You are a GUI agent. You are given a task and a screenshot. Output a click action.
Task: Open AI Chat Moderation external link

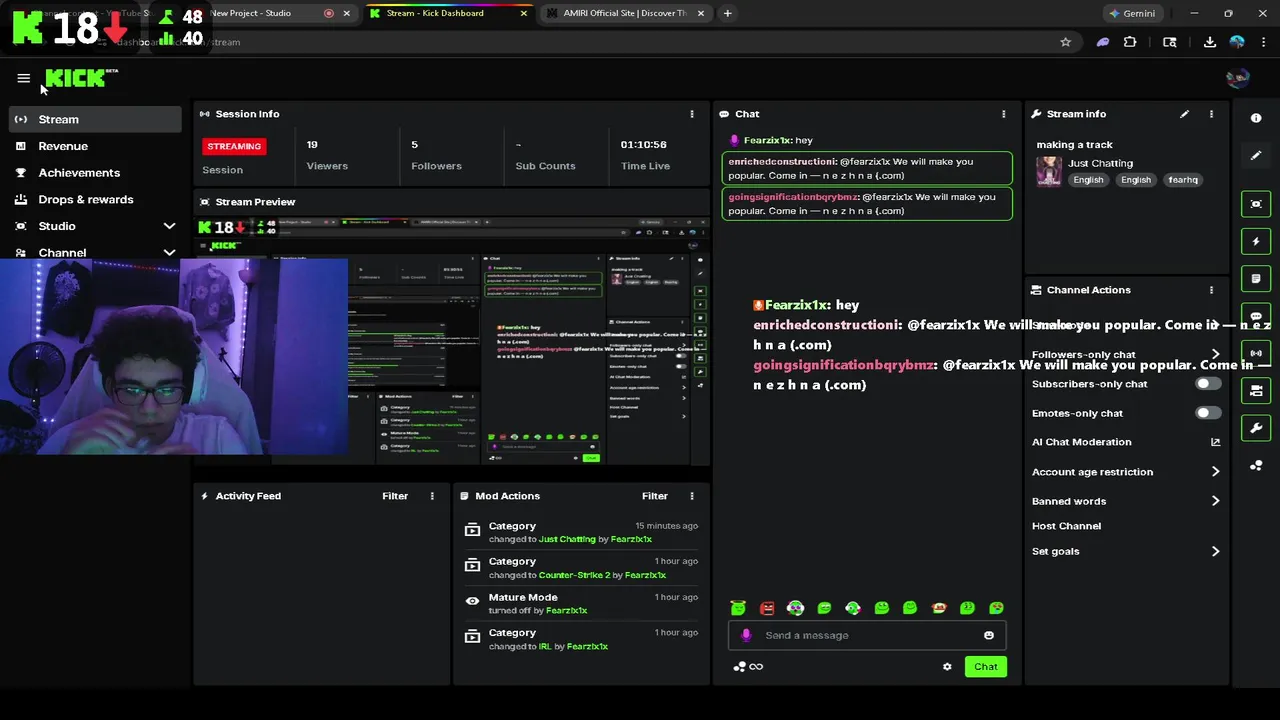point(1215,442)
